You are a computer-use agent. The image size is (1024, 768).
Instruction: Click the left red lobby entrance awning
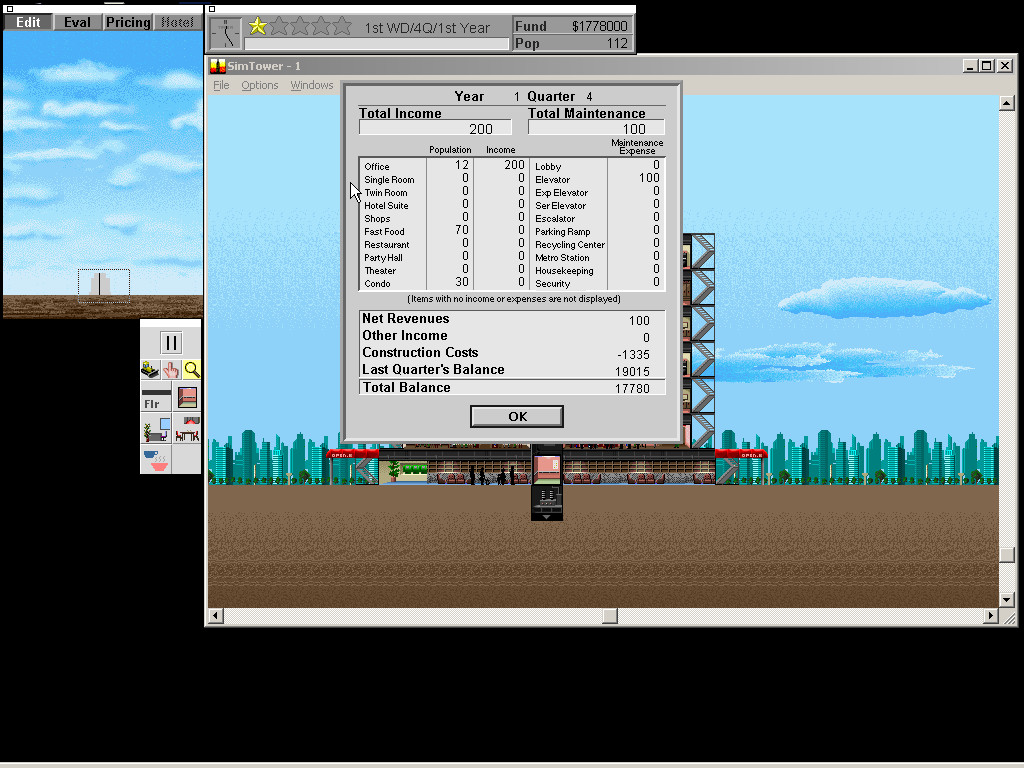tap(353, 454)
